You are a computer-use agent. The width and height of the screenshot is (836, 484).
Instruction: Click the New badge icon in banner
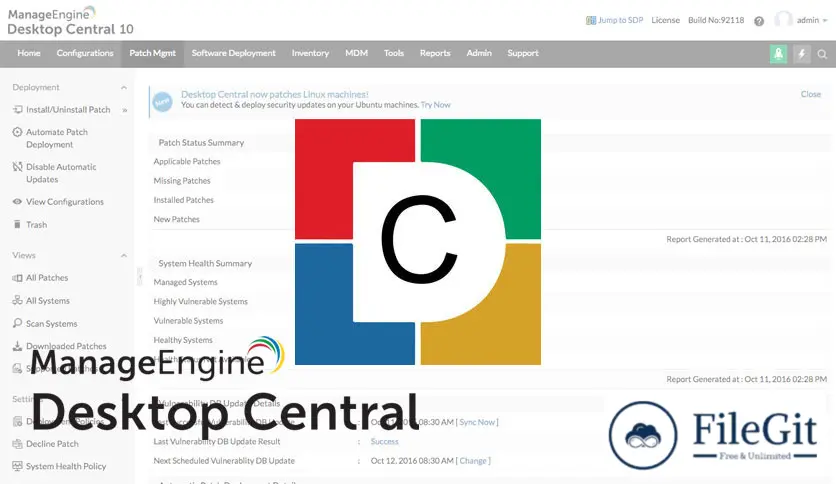click(x=162, y=101)
